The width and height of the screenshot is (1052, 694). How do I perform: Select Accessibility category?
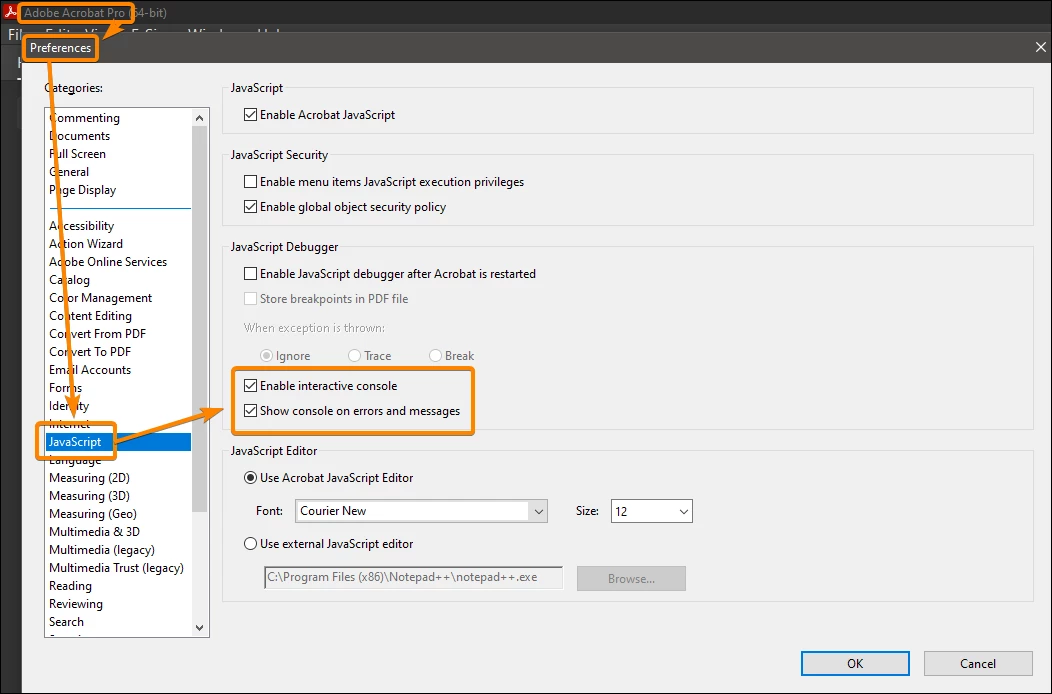pyautogui.click(x=81, y=226)
